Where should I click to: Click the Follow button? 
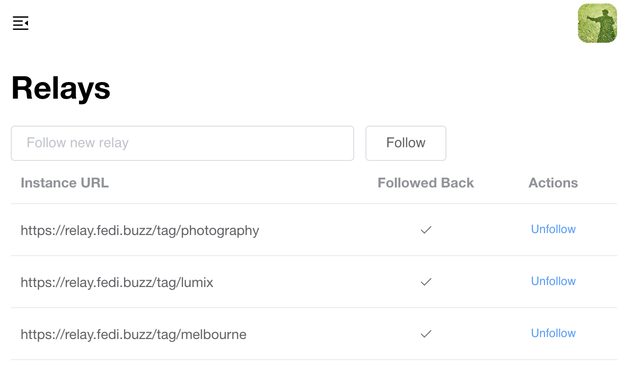tap(406, 143)
